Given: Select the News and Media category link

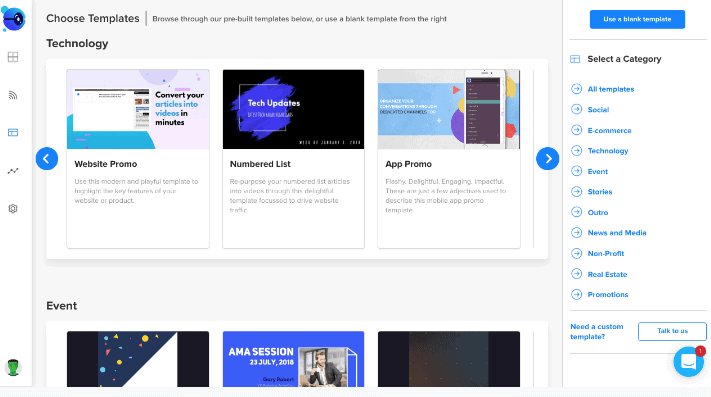Looking at the screenshot, I should click(617, 233).
